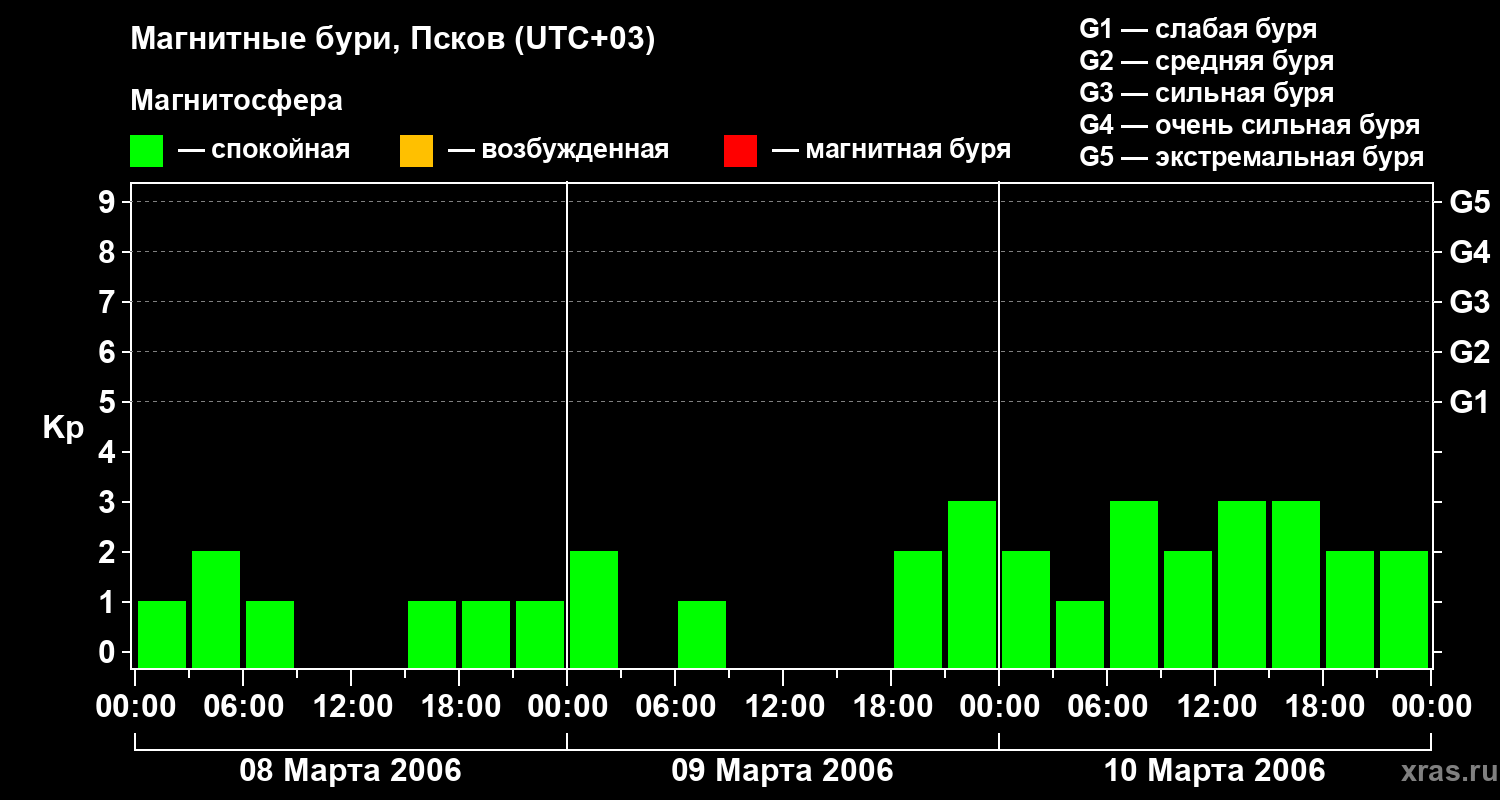
Task: Click the green 'спокойная' legend swatch
Action: (x=146, y=151)
